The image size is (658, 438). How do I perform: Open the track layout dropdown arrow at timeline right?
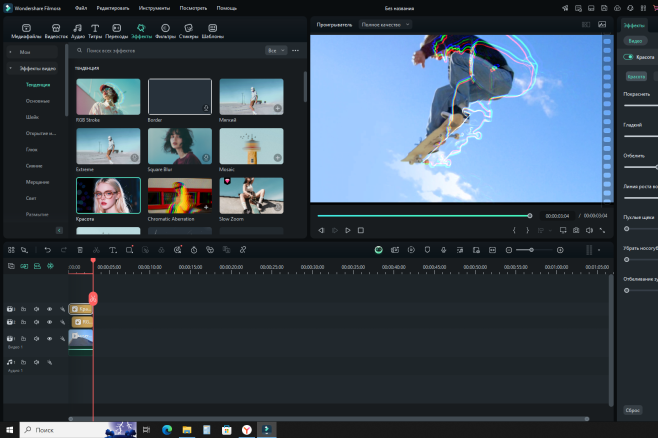click(x=599, y=250)
